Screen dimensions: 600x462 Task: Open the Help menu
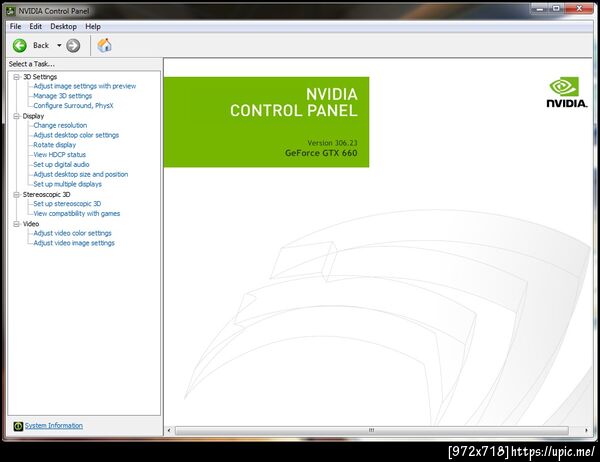(93, 26)
